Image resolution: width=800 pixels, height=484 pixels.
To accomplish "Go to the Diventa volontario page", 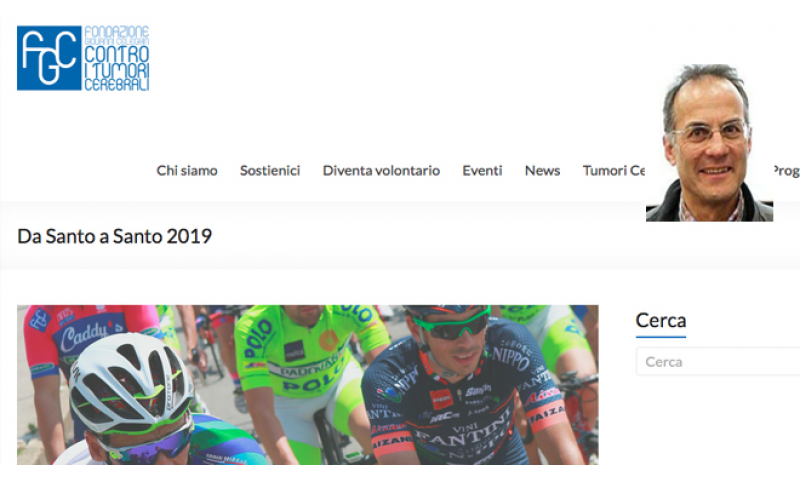I will coord(381,170).
